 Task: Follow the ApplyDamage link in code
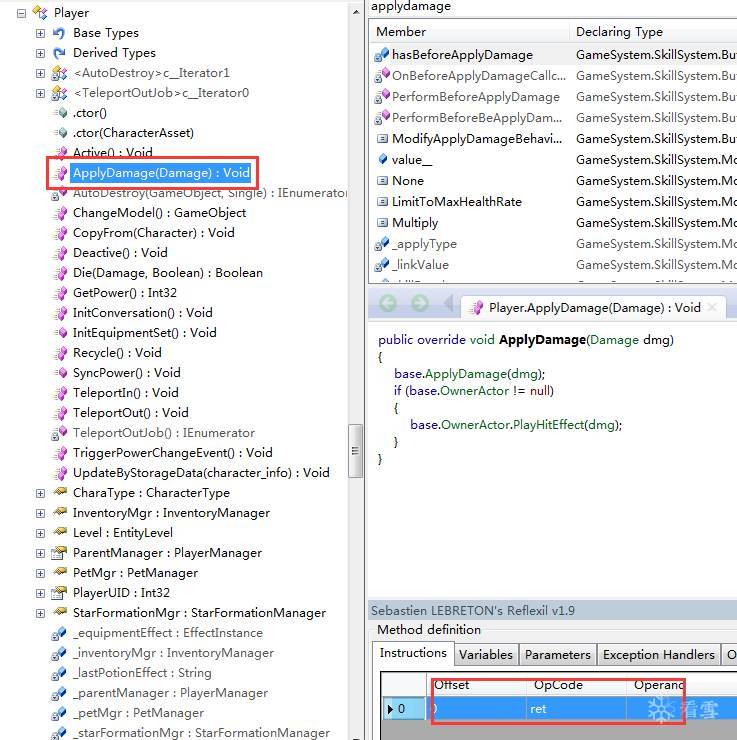466,374
